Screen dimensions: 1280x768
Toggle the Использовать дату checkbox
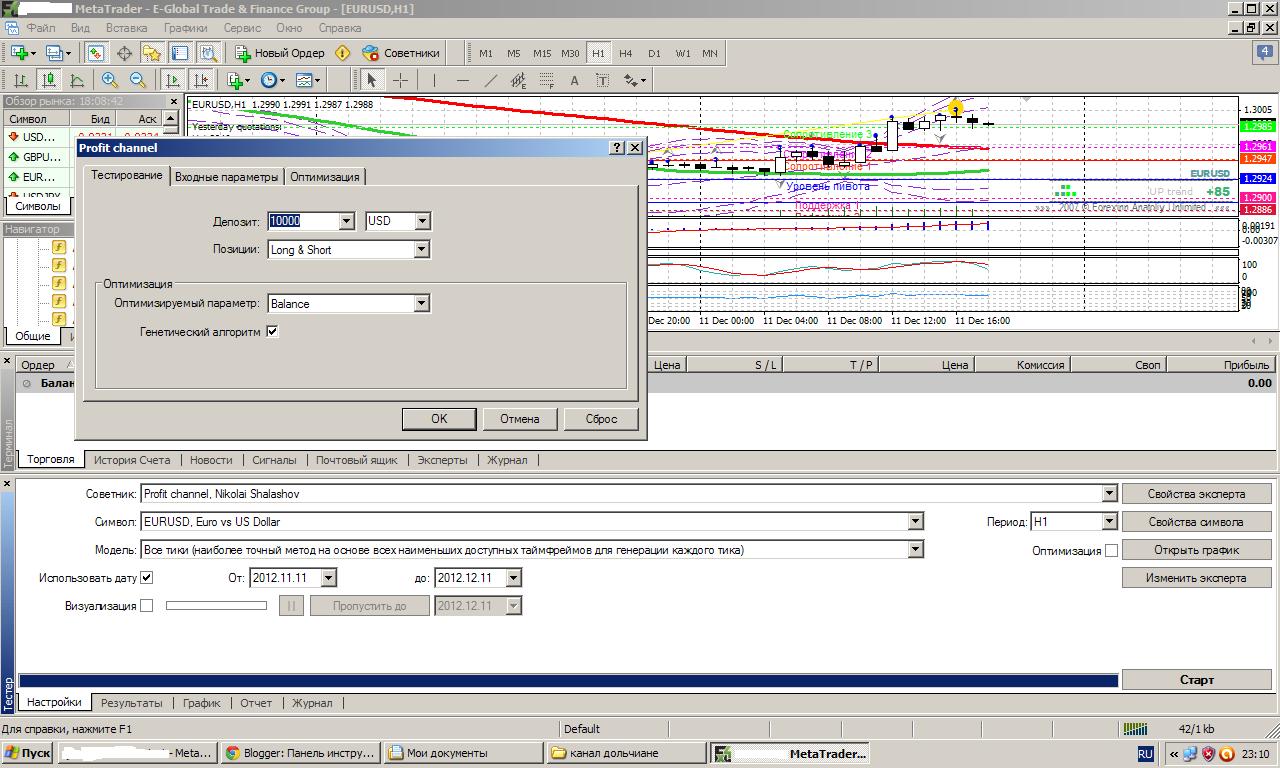pyautogui.click(x=146, y=577)
